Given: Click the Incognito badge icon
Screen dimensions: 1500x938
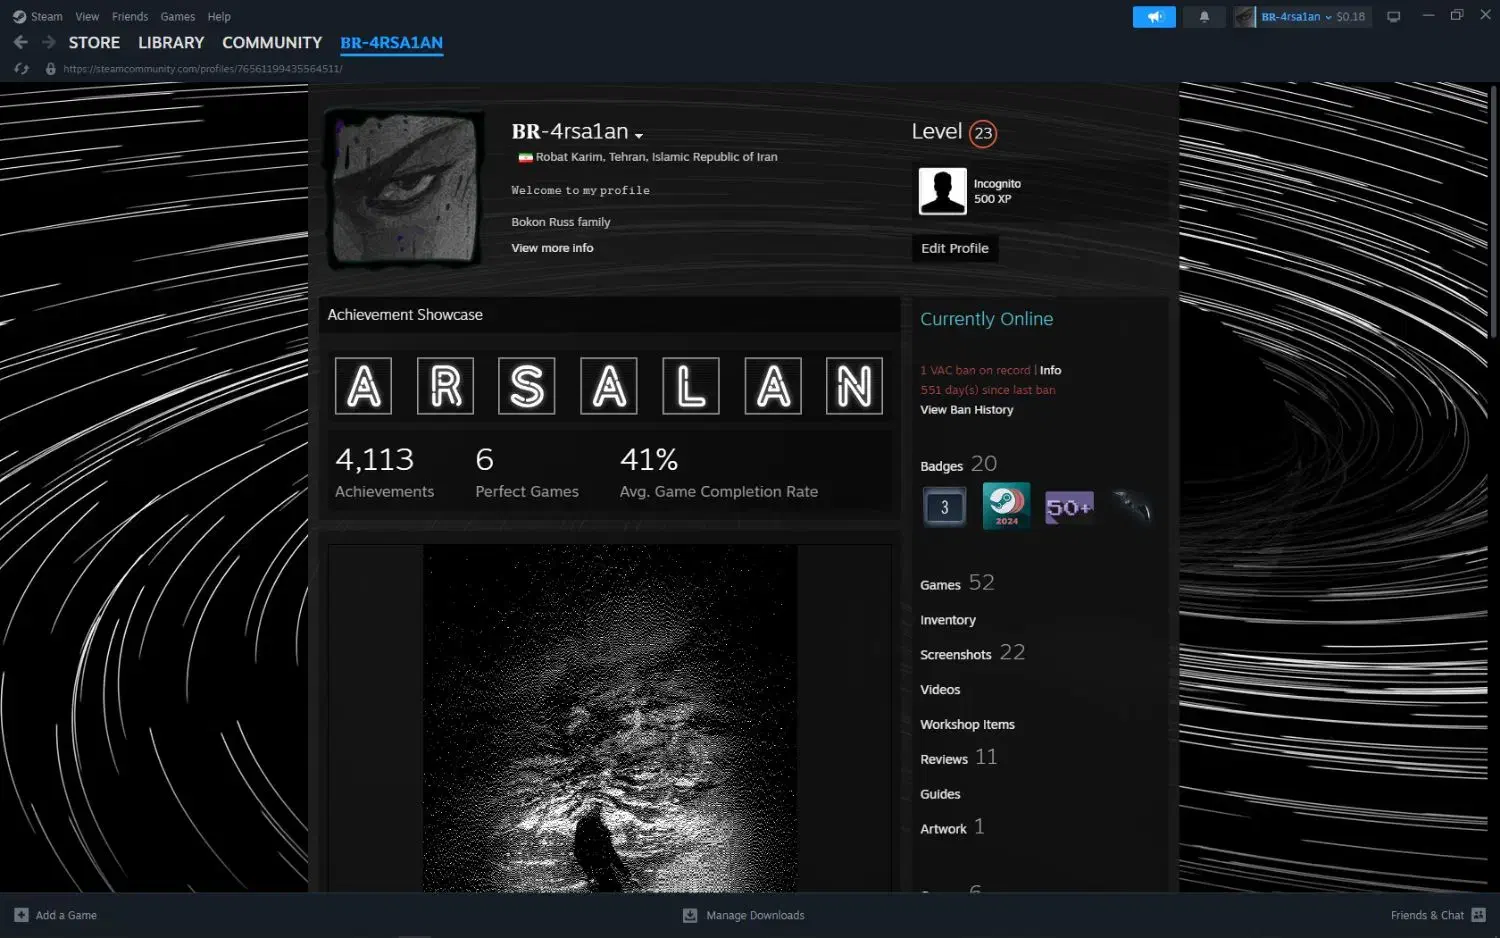Looking at the screenshot, I should pyautogui.click(x=942, y=191).
